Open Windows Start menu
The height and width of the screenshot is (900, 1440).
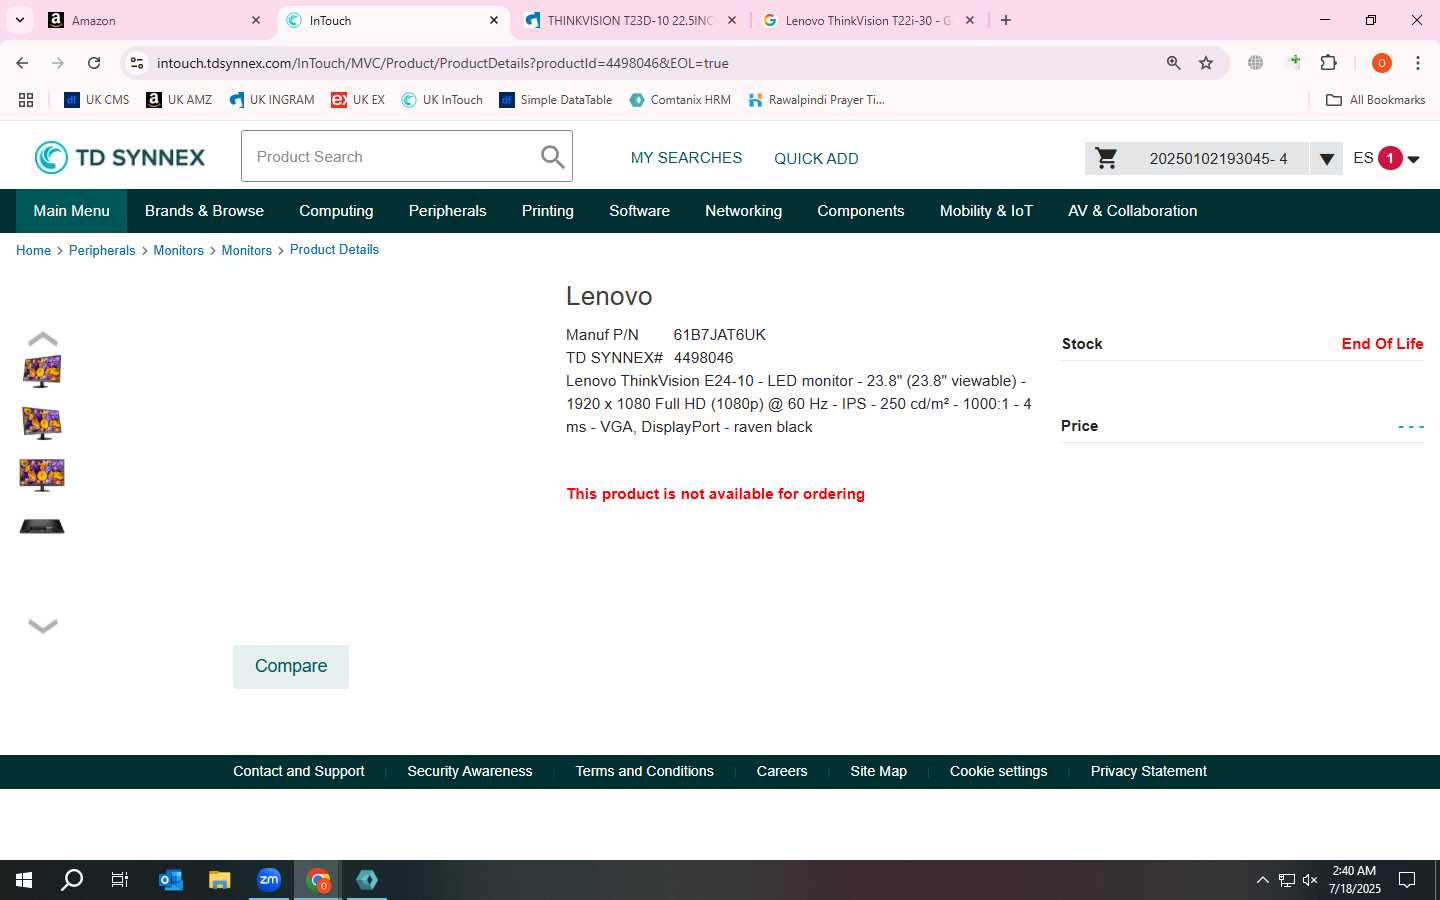click(24, 880)
